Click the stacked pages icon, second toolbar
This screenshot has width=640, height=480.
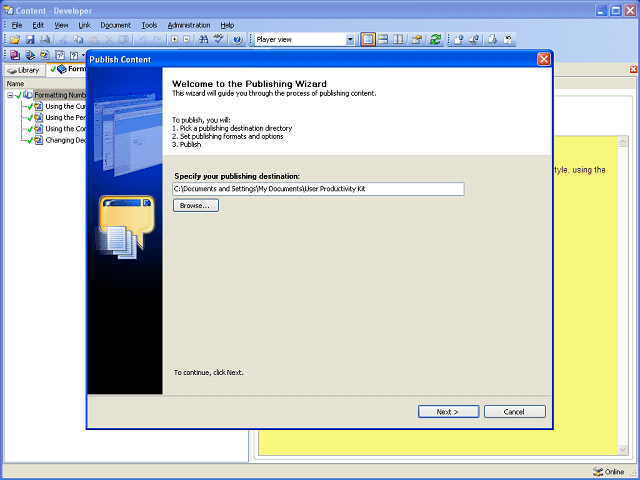(x=30, y=55)
